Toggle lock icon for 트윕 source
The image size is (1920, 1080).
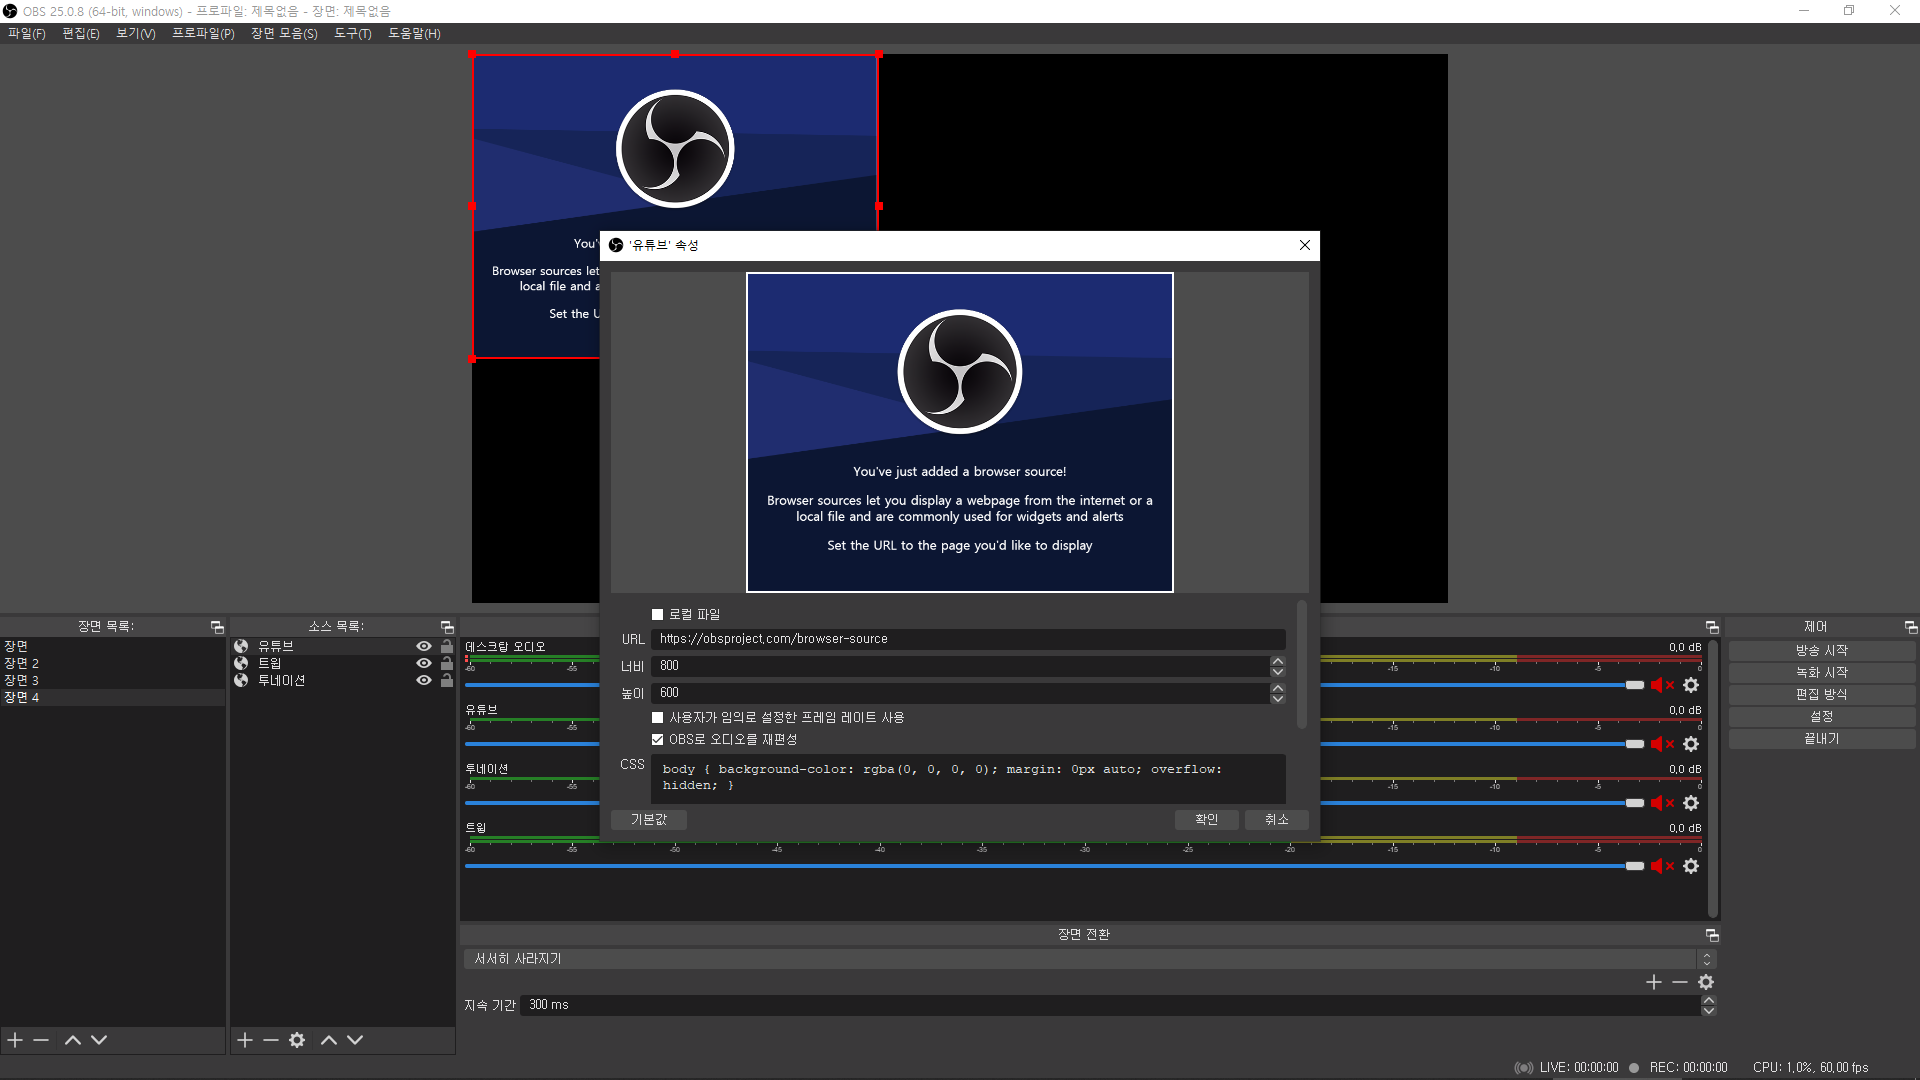point(447,663)
